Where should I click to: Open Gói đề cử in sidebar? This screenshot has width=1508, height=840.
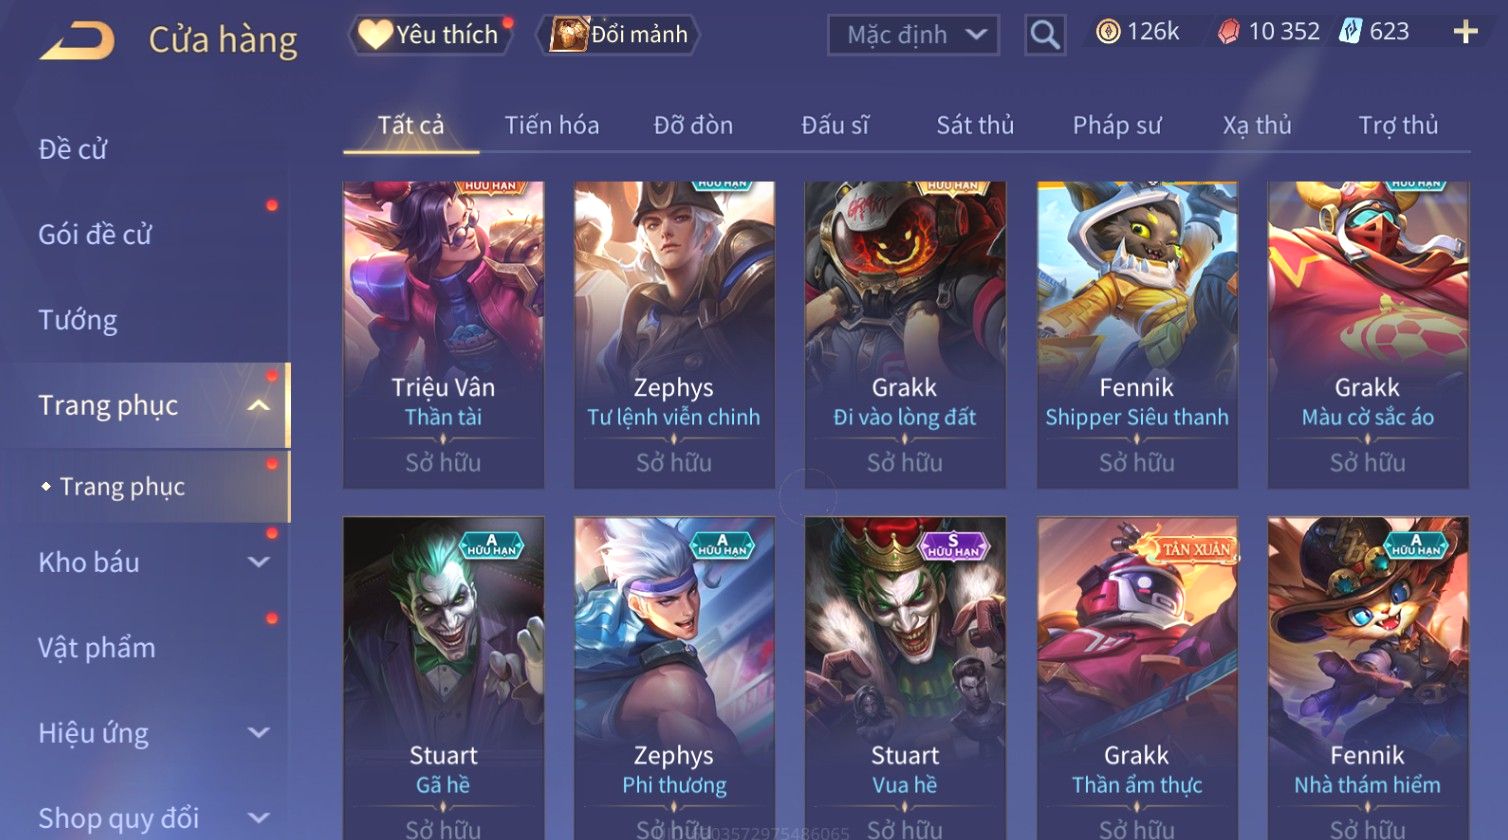[95, 235]
